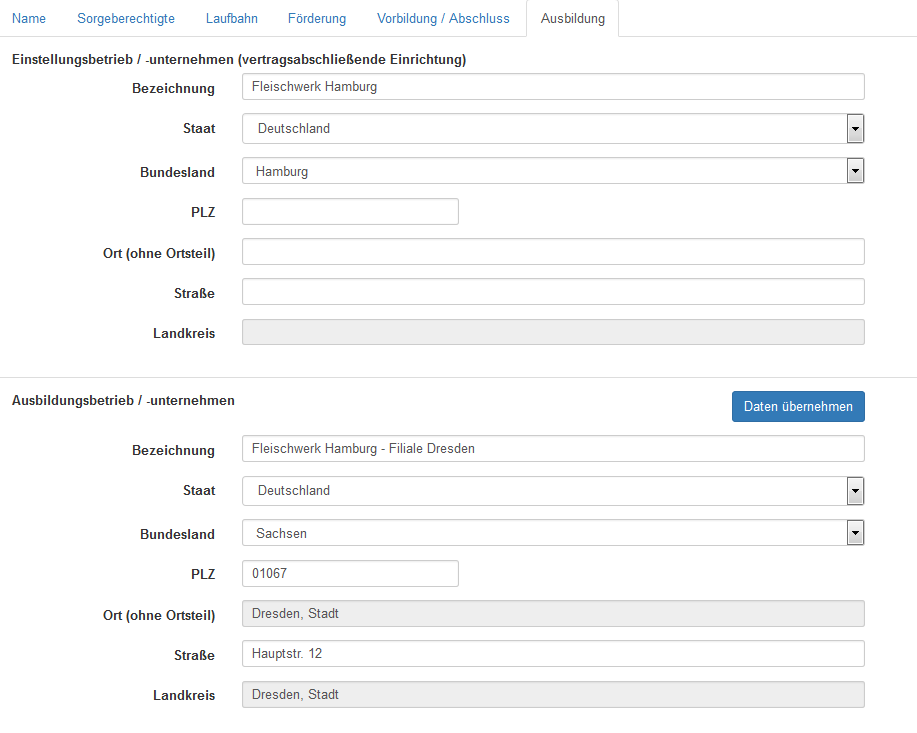Click the Bezeichnung field with Fleischwerk Hamburg
The width and height of the screenshot is (917, 733).
pyautogui.click(x=553, y=87)
